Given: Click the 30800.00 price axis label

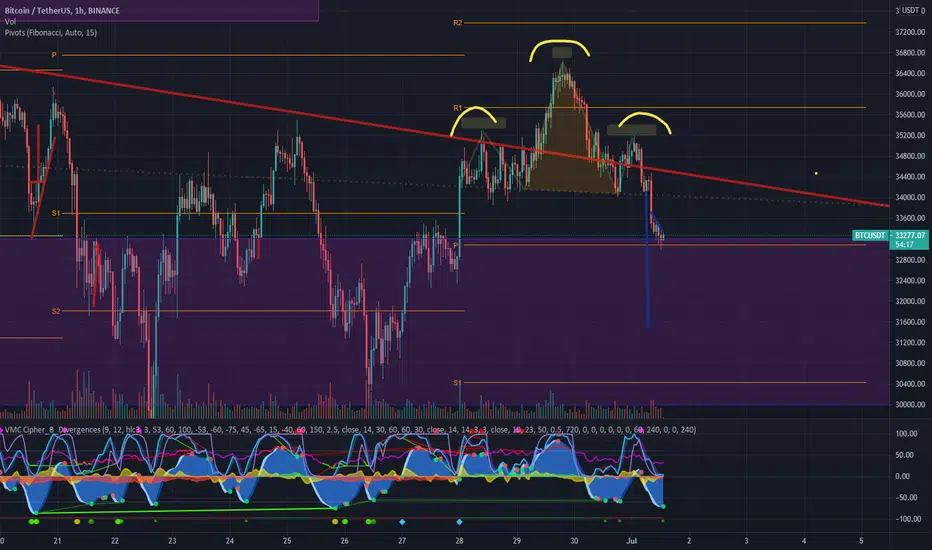Looking at the screenshot, I should coord(910,363).
